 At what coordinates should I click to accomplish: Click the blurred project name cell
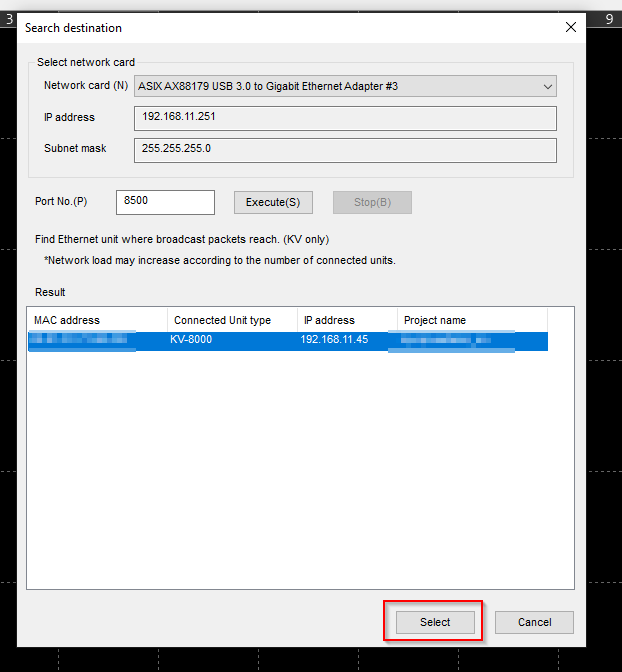point(451,341)
